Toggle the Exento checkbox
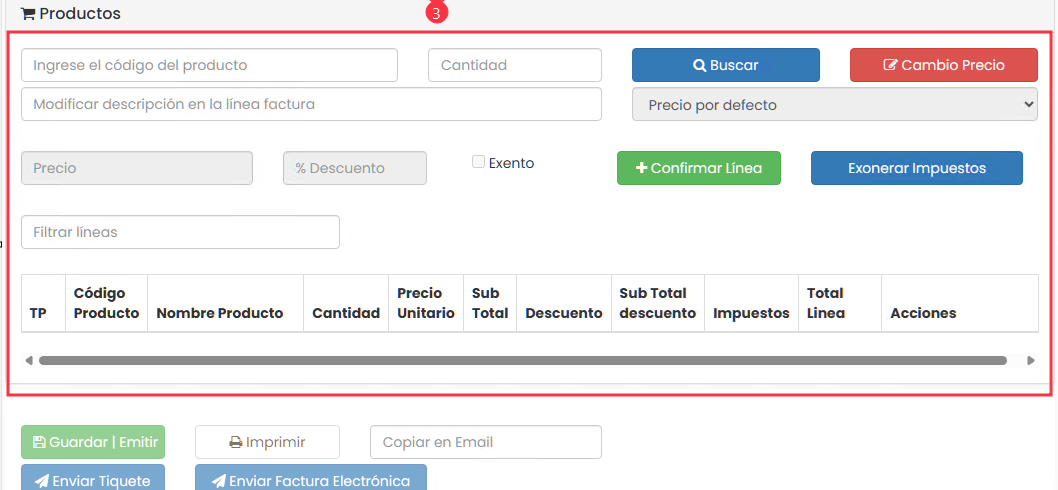The image size is (1058, 490). point(479,162)
